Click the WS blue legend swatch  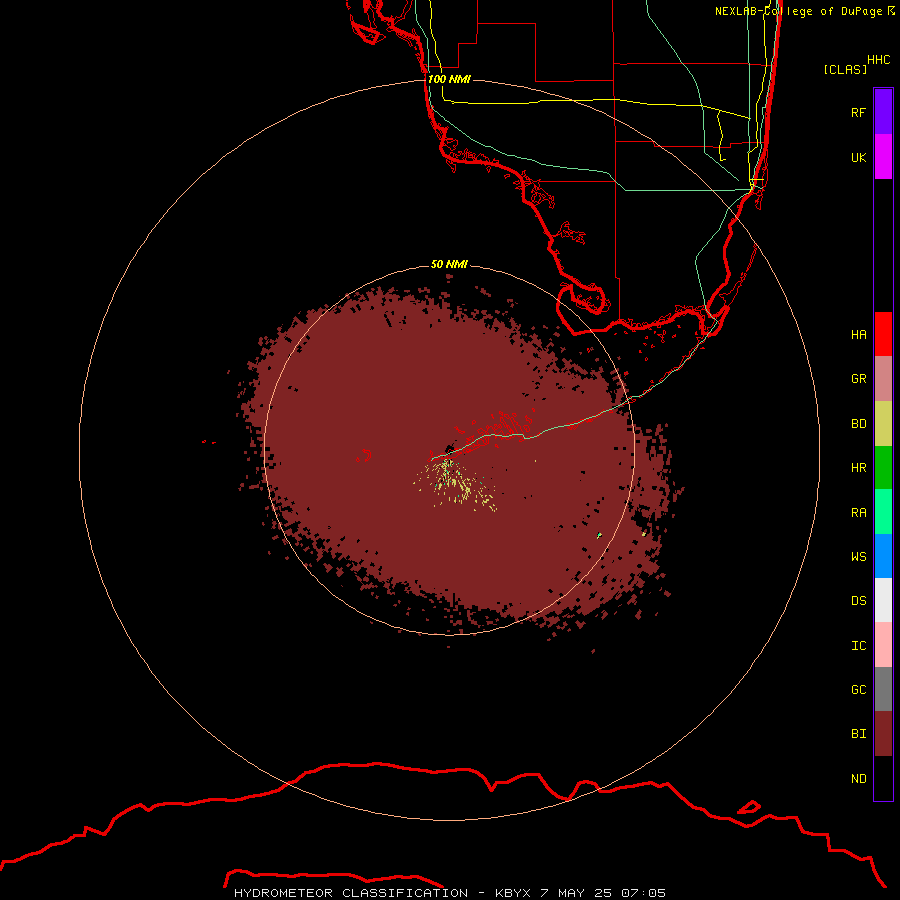click(883, 556)
